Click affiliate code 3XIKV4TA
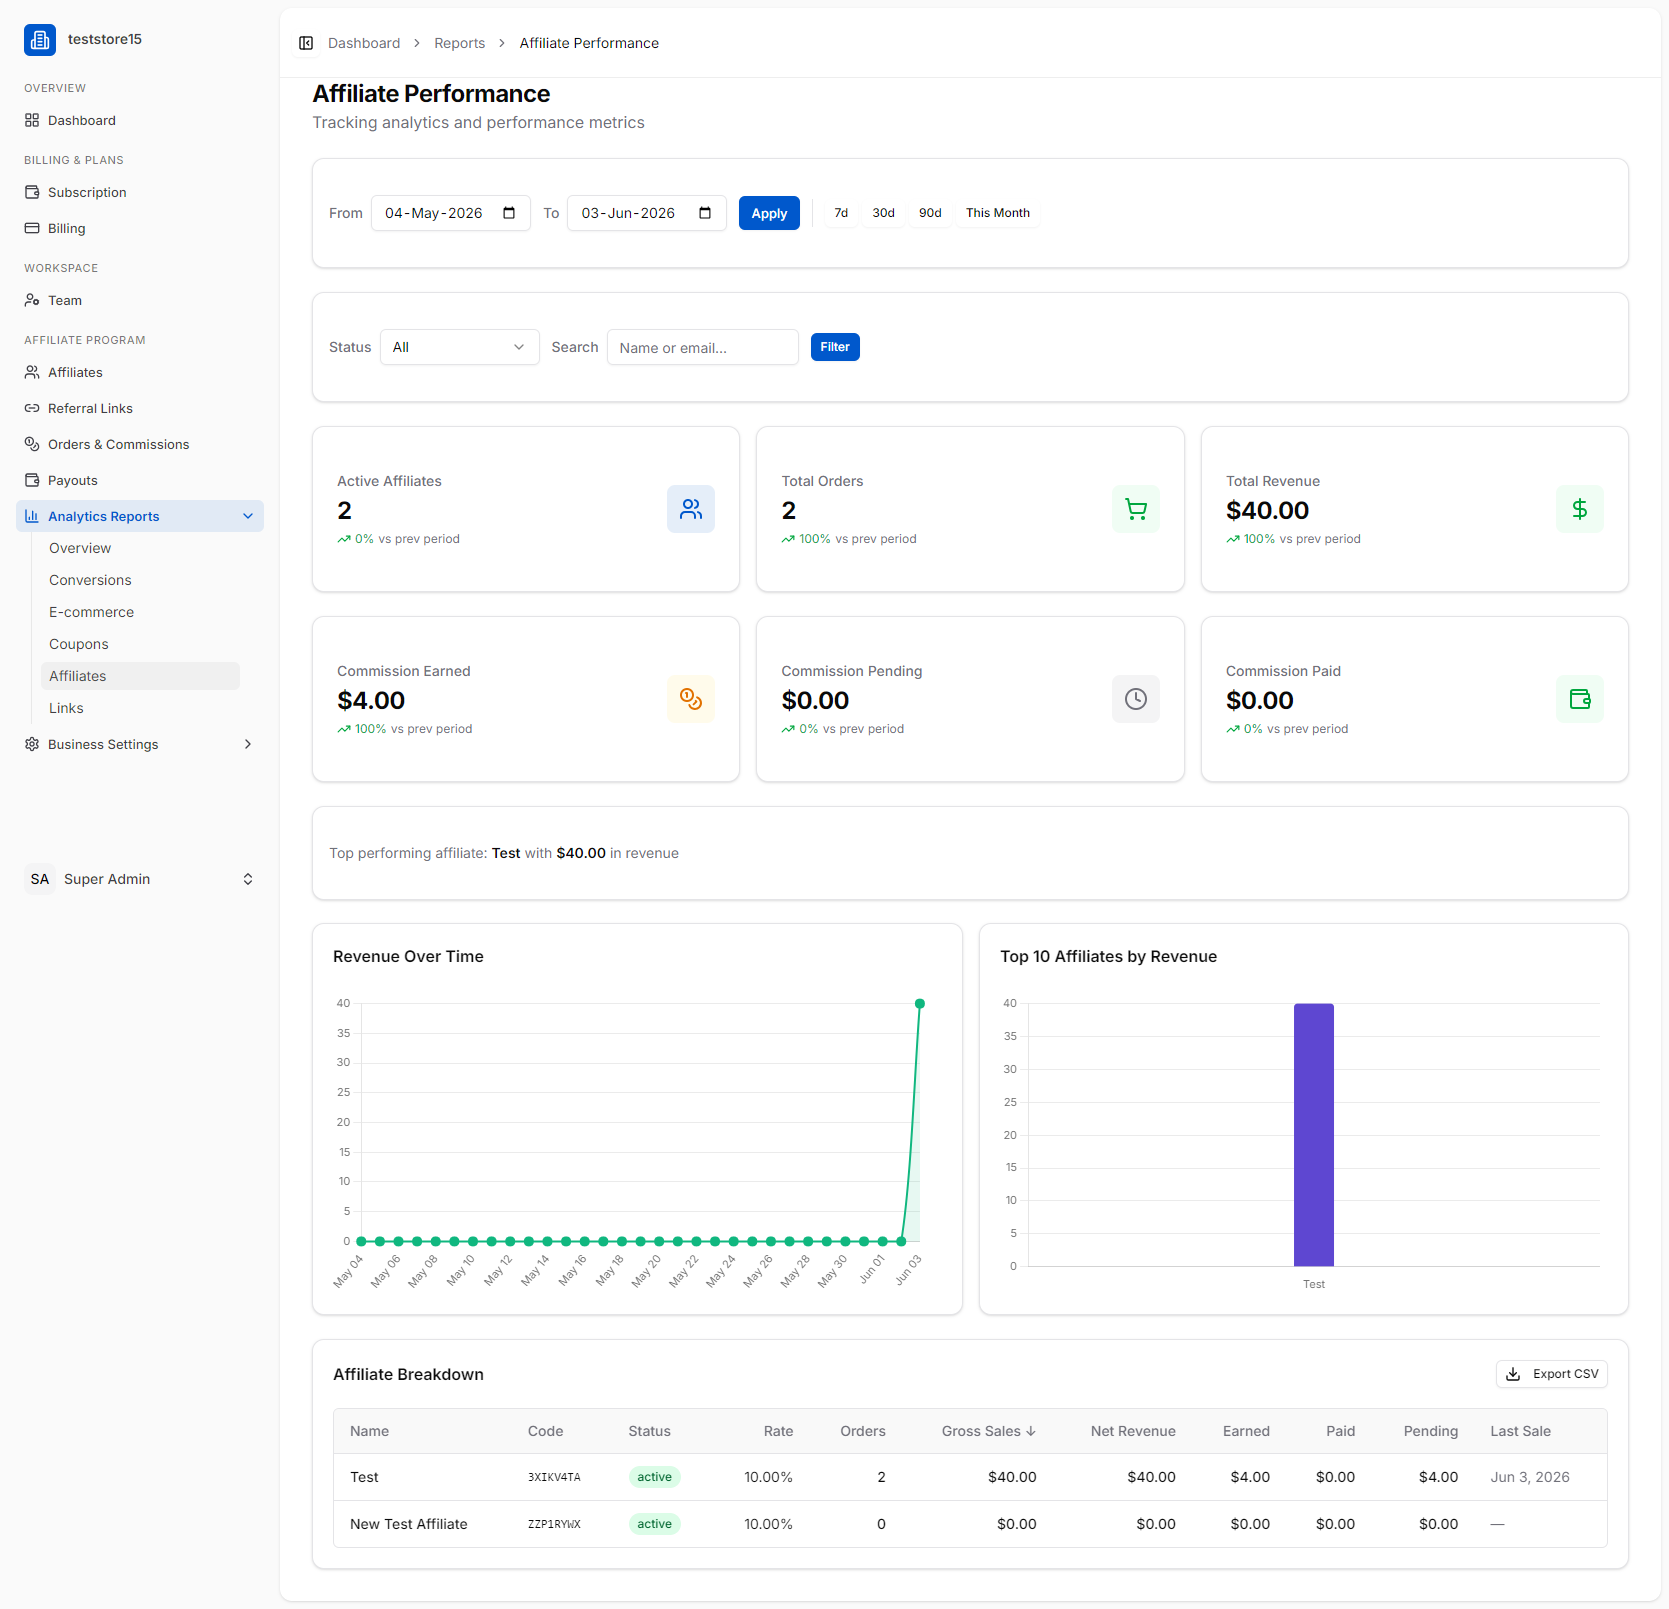Screen dimensions: 1669x1609 (554, 1477)
